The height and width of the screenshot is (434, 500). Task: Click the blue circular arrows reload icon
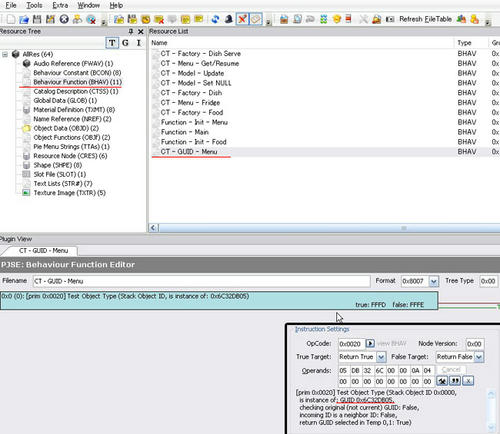(215, 19)
